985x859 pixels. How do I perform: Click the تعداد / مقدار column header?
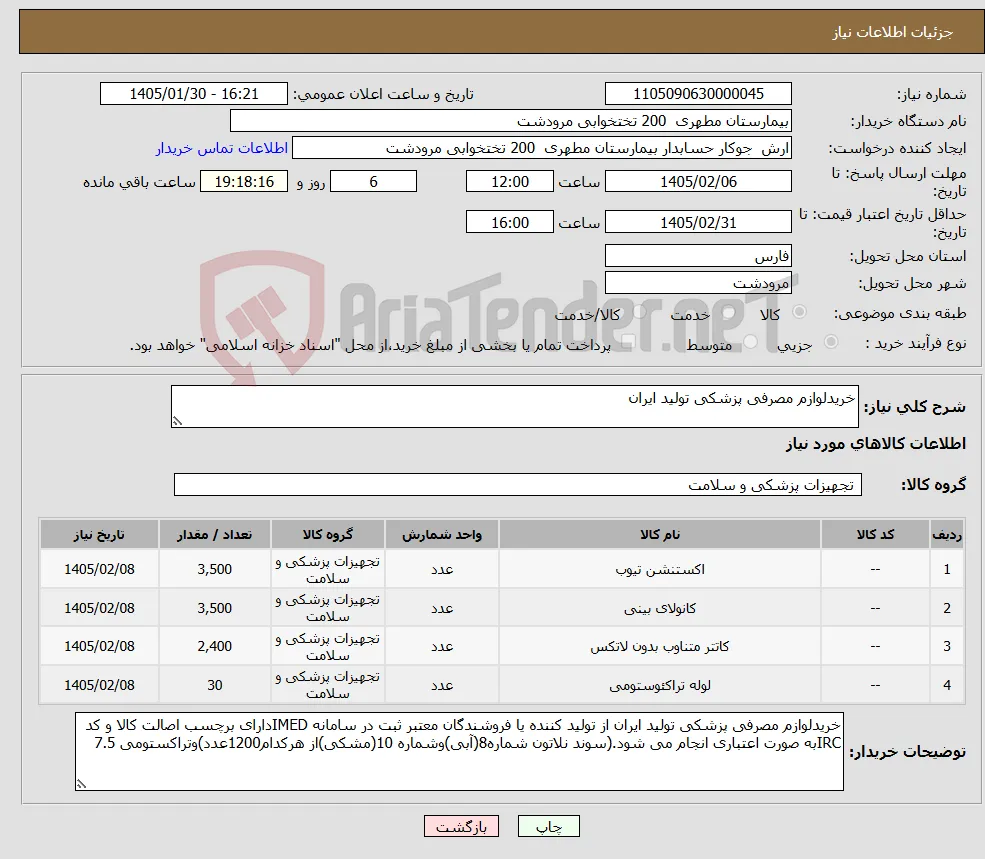coord(214,534)
